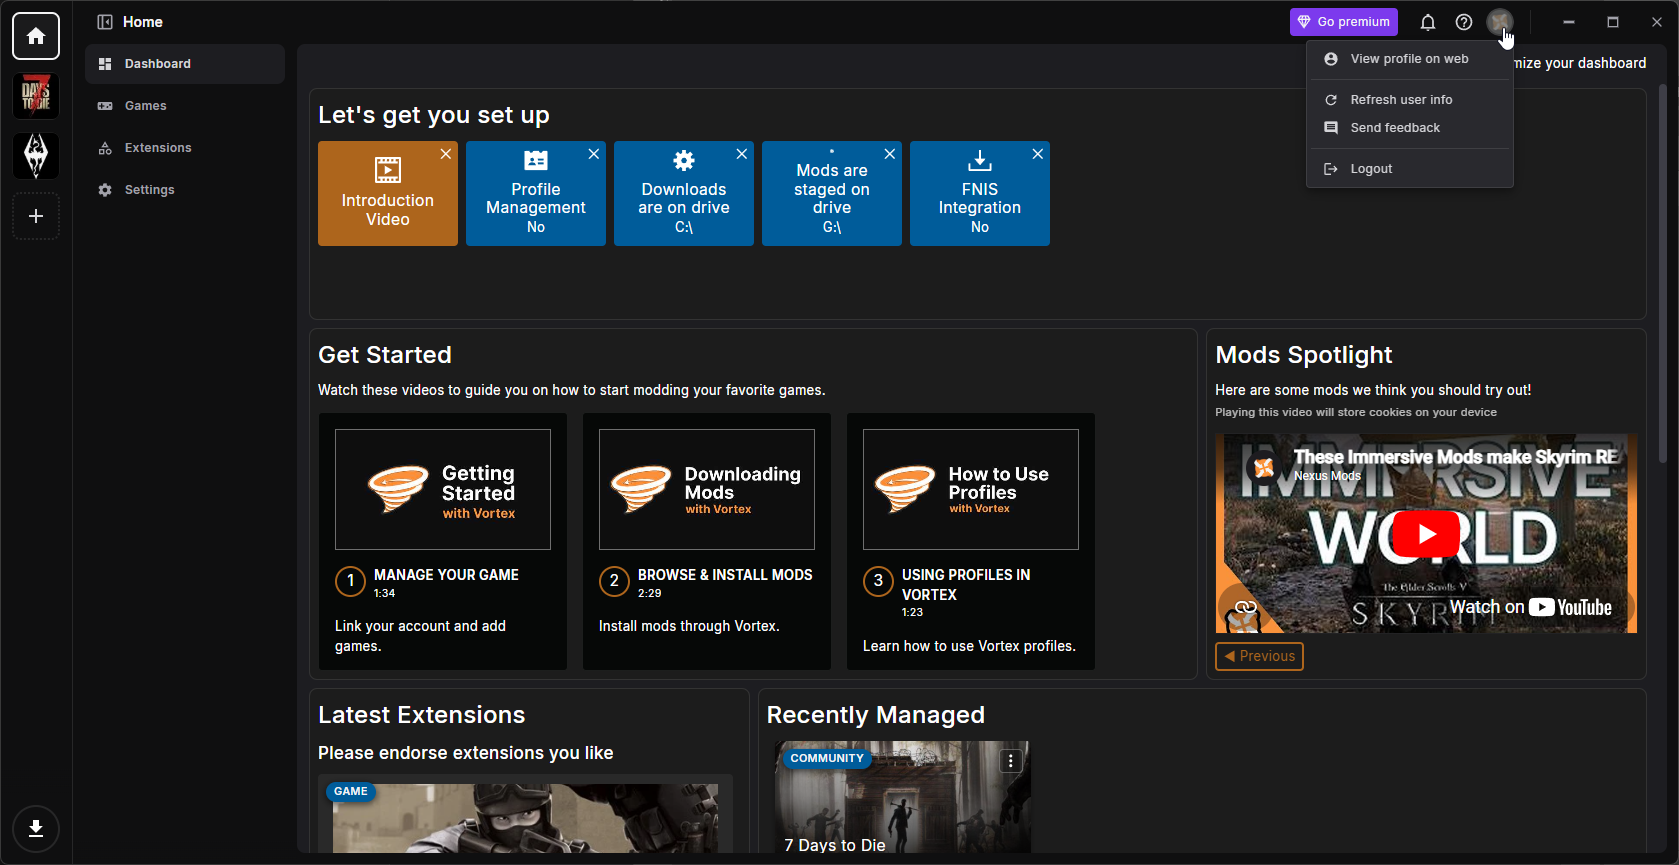Image resolution: width=1679 pixels, height=865 pixels.
Task: Play the Mods Spotlight YouTube video
Action: [x=1426, y=534]
